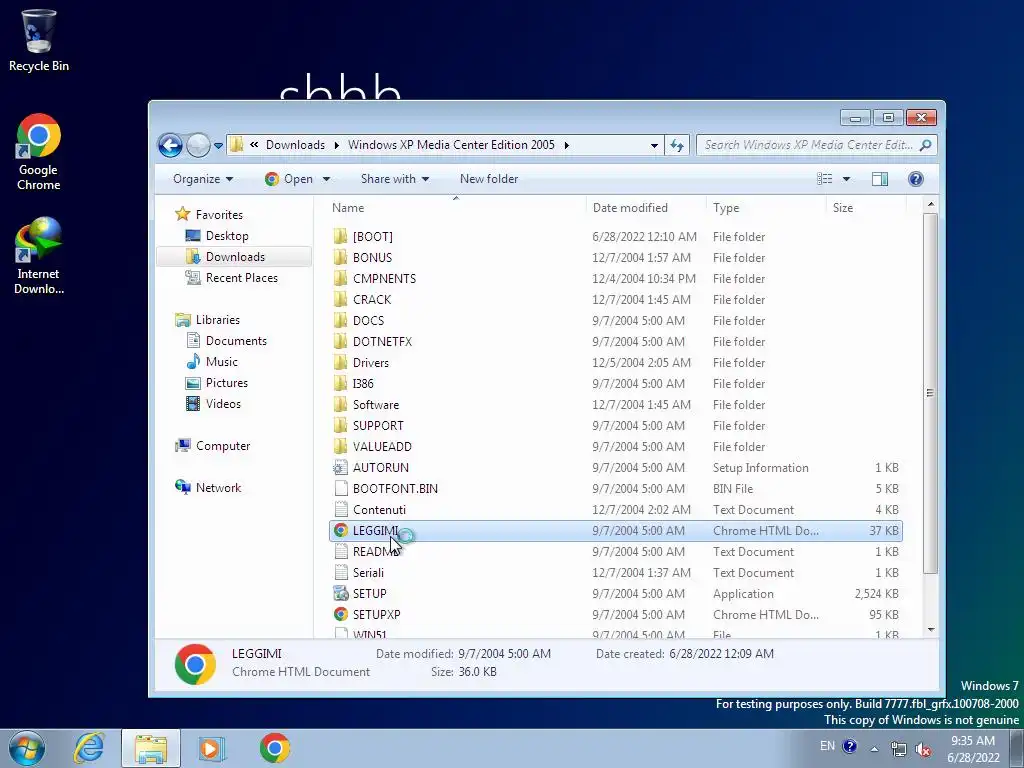The image size is (1024, 768).
Task: Click the scroll down arrow of file list
Action: pos(931,630)
